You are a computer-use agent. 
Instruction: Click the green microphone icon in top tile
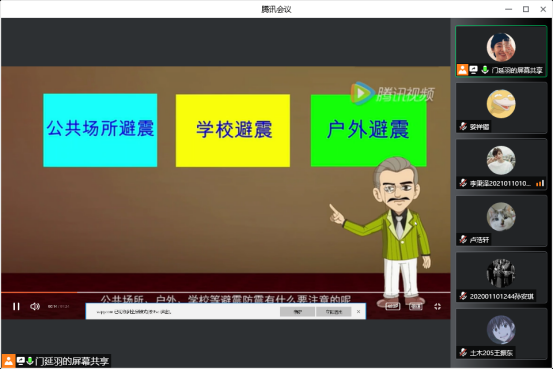click(485, 69)
